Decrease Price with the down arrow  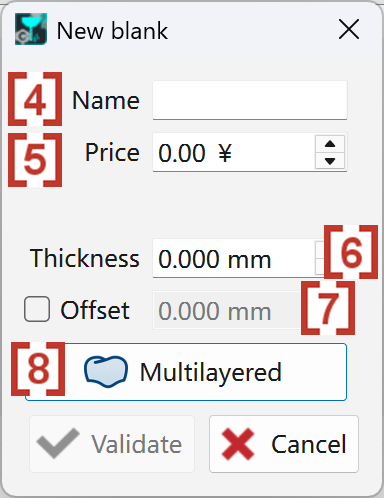pyautogui.click(x=330, y=161)
